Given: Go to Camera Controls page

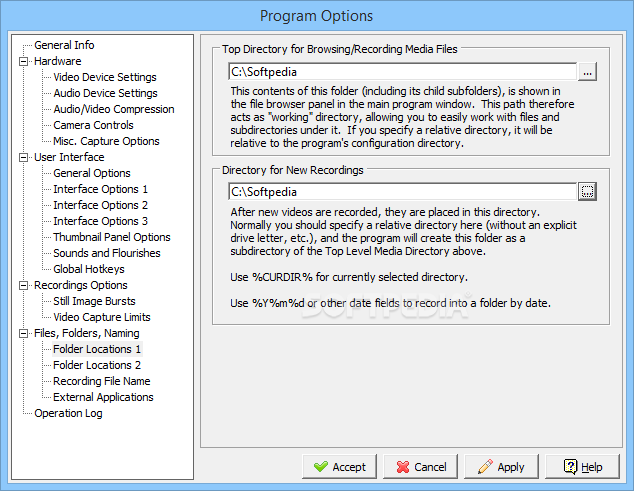Looking at the screenshot, I should [x=93, y=125].
